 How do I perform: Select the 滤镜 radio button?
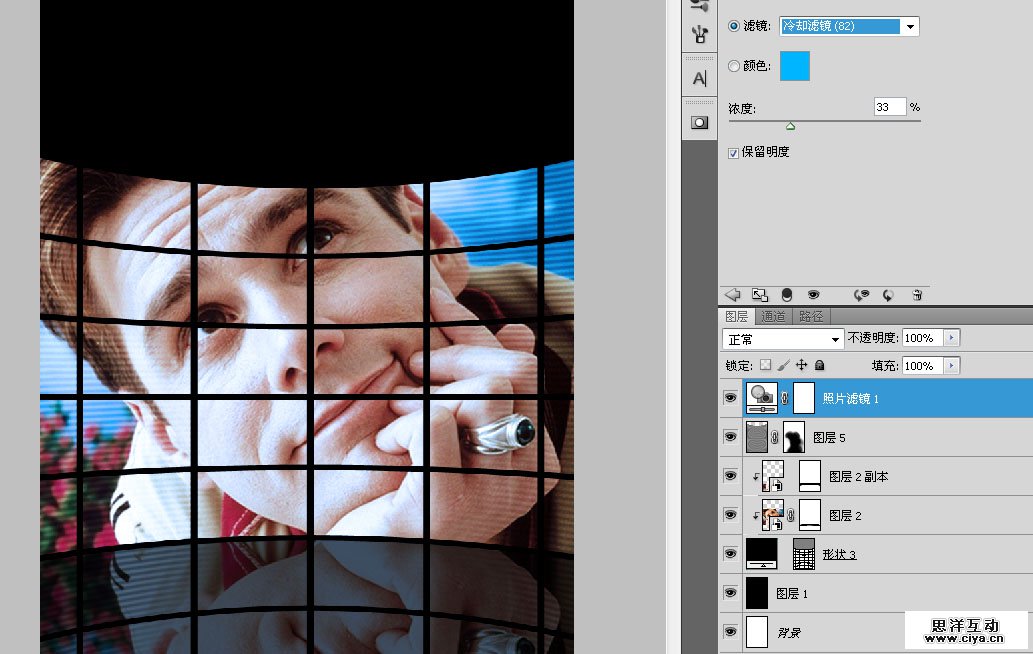733,26
